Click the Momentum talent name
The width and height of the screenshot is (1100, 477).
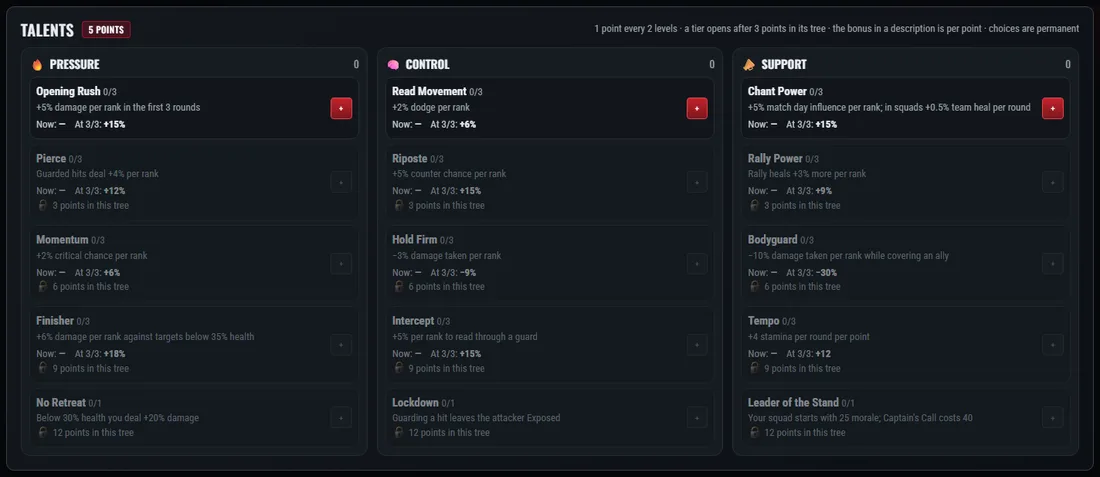(62, 240)
